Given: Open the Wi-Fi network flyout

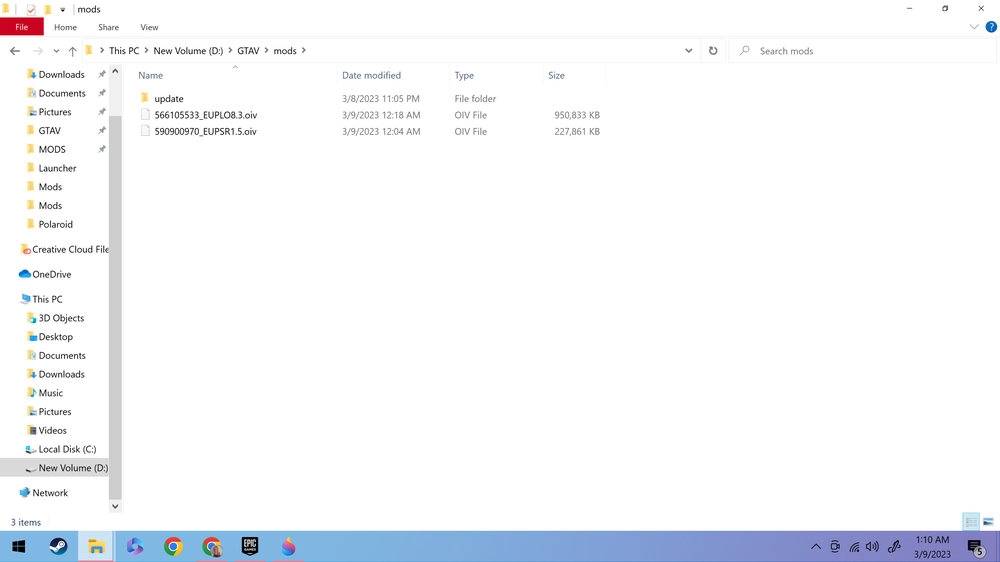Looking at the screenshot, I should pos(854,547).
